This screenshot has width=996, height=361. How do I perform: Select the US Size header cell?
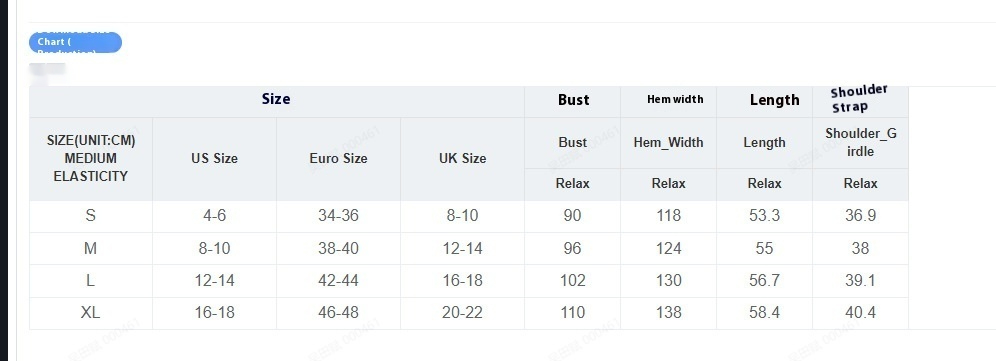(x=214, y=159)
